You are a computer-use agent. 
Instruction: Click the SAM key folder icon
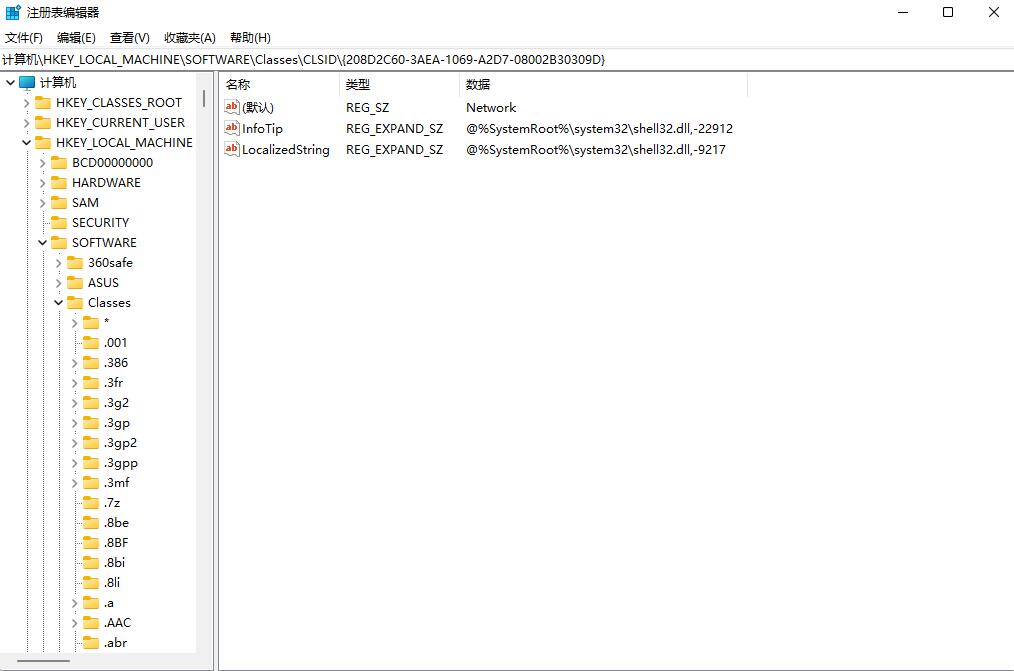click(x=57, y=202)
